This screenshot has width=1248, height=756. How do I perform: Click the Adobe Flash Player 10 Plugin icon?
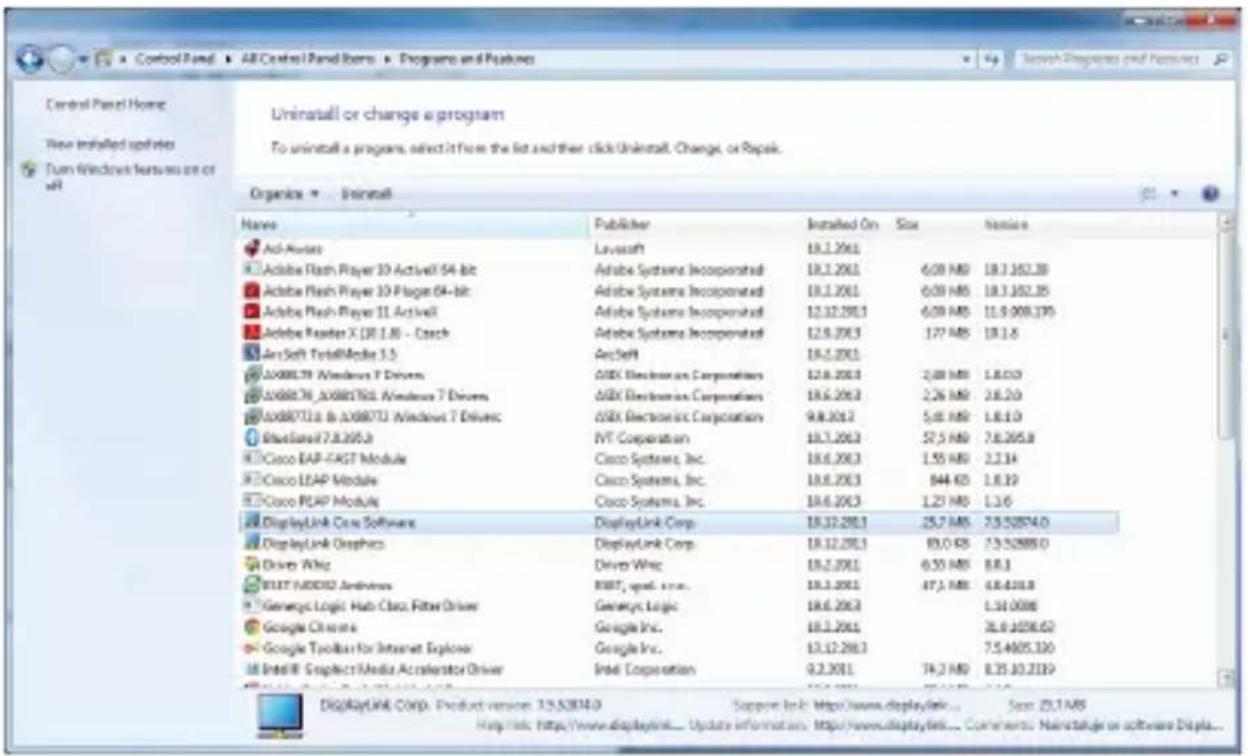(251, 291)
